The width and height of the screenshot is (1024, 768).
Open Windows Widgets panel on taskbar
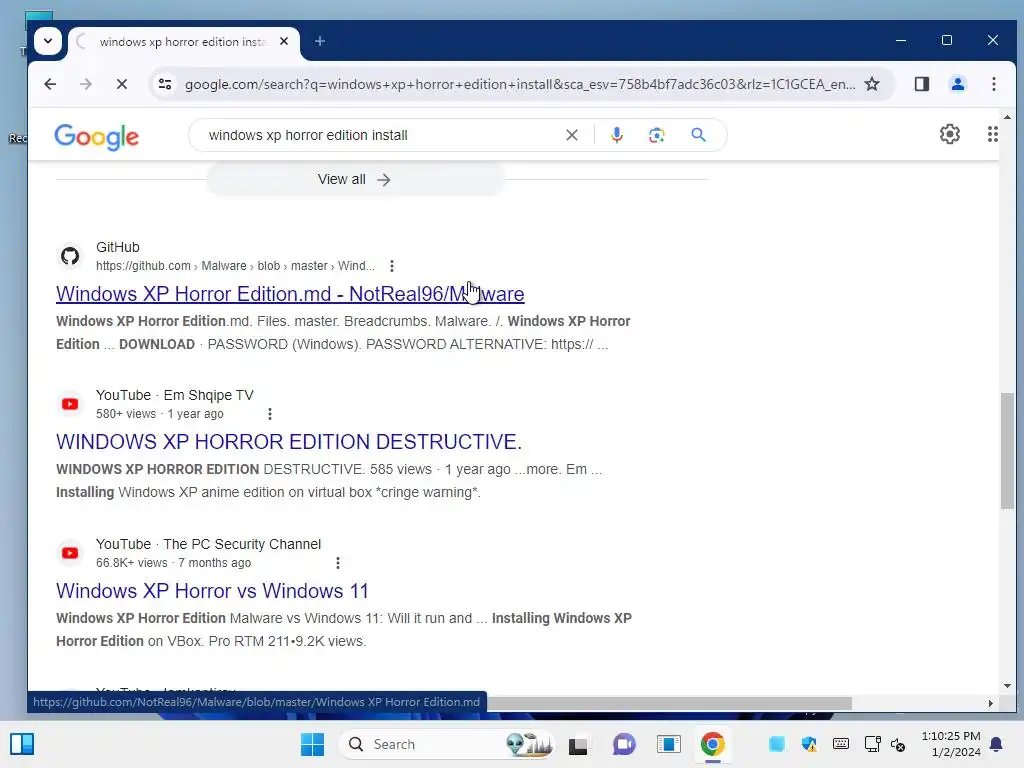click(x=22, y=744)
